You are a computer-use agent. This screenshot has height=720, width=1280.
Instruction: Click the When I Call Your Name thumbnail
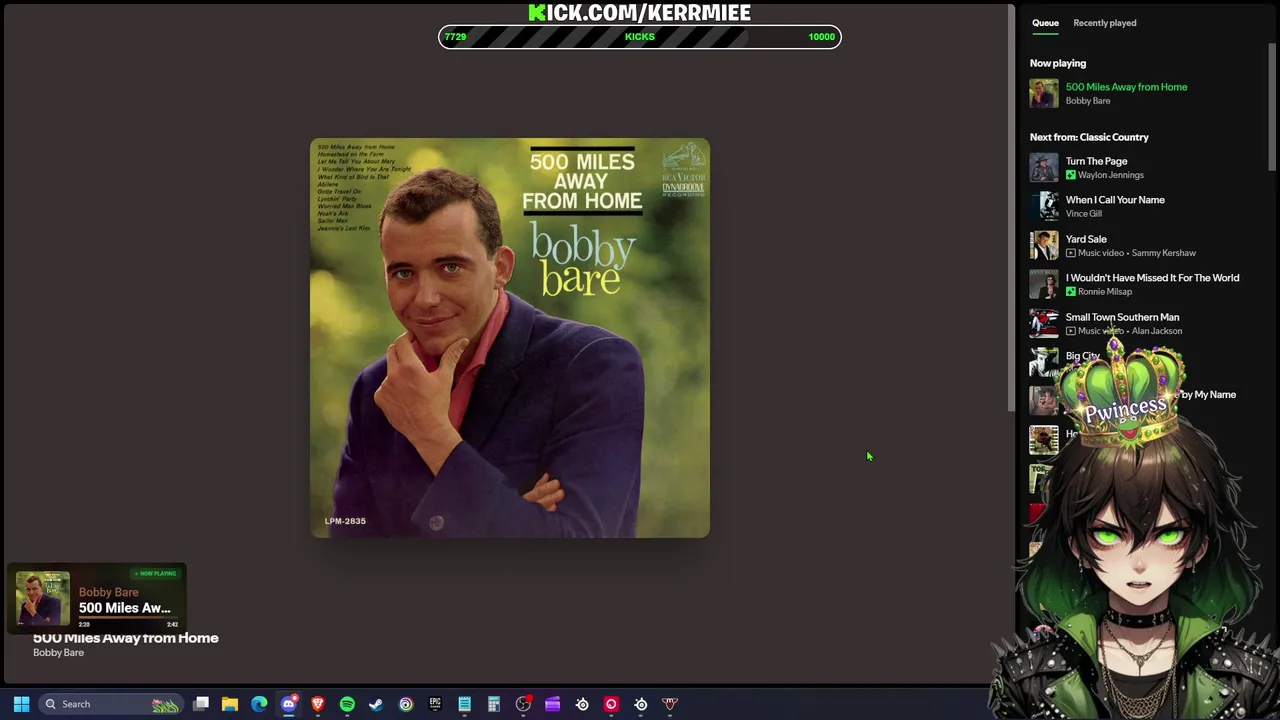[x=1044, y=206]
